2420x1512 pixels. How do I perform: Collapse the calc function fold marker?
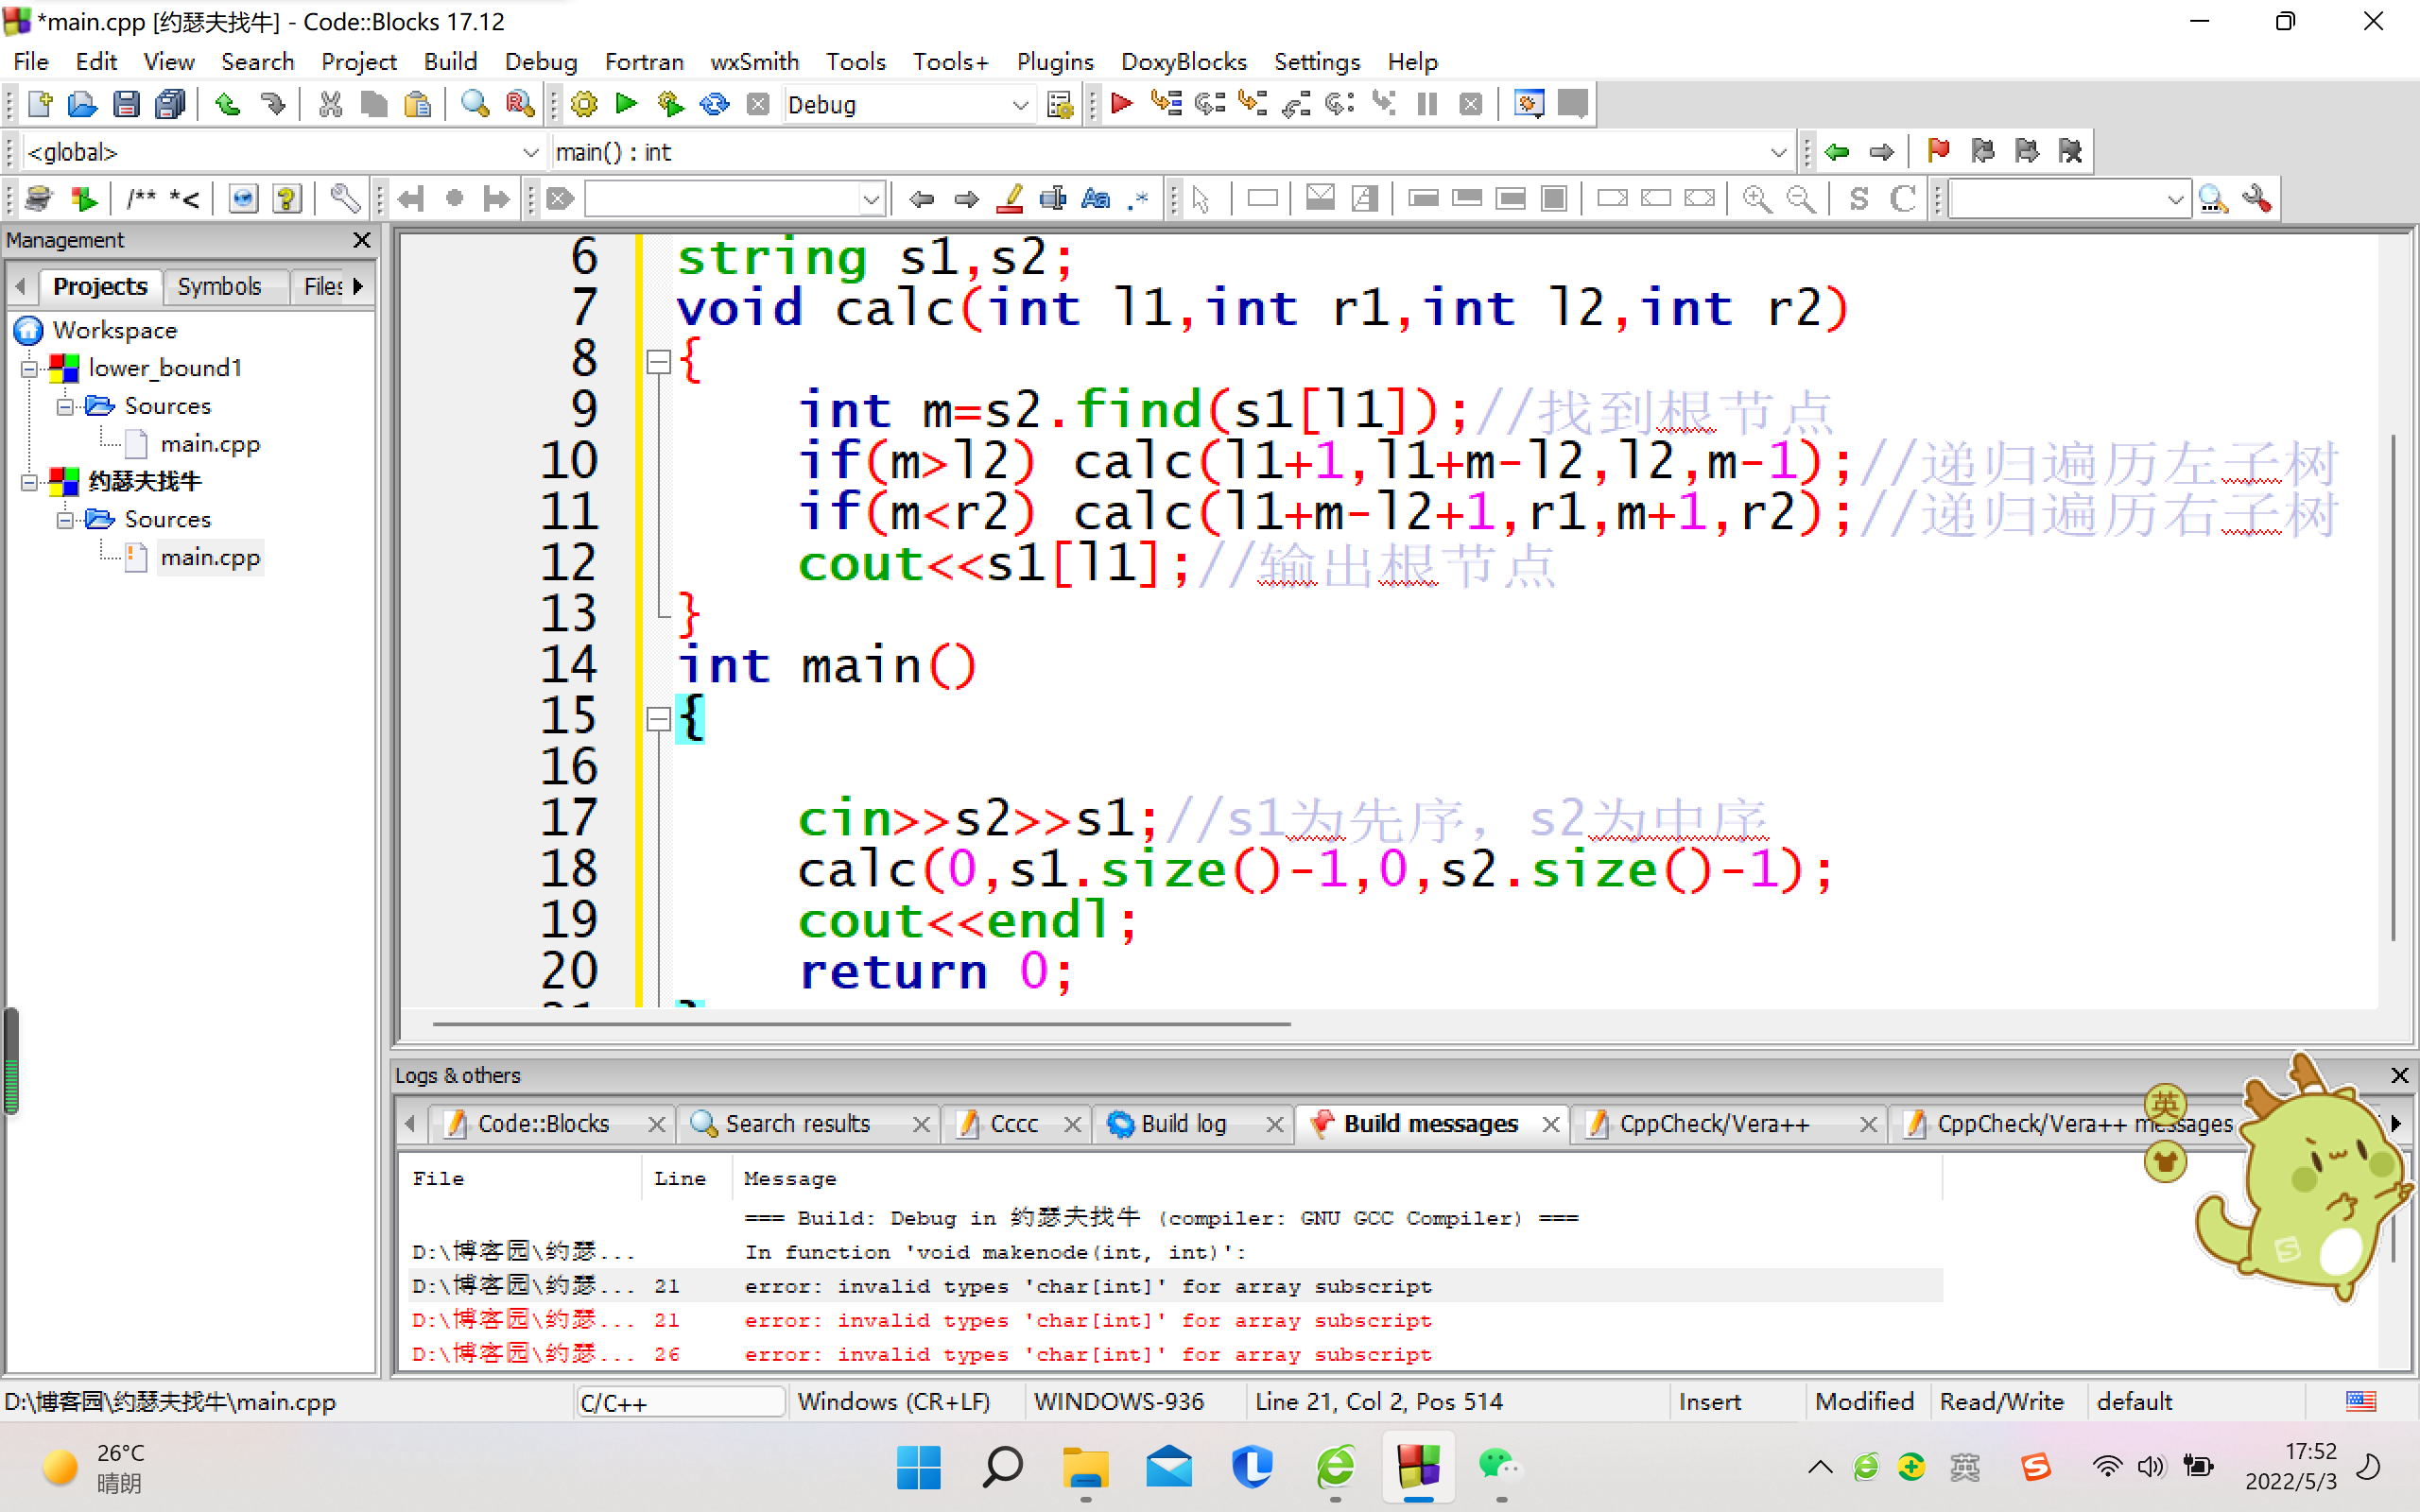point(658,362)
